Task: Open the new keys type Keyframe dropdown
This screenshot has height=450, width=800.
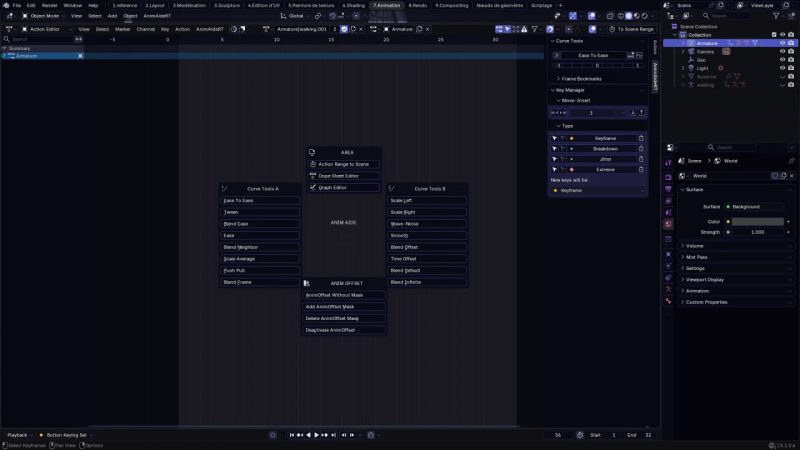Action: (x=598, y=190)
